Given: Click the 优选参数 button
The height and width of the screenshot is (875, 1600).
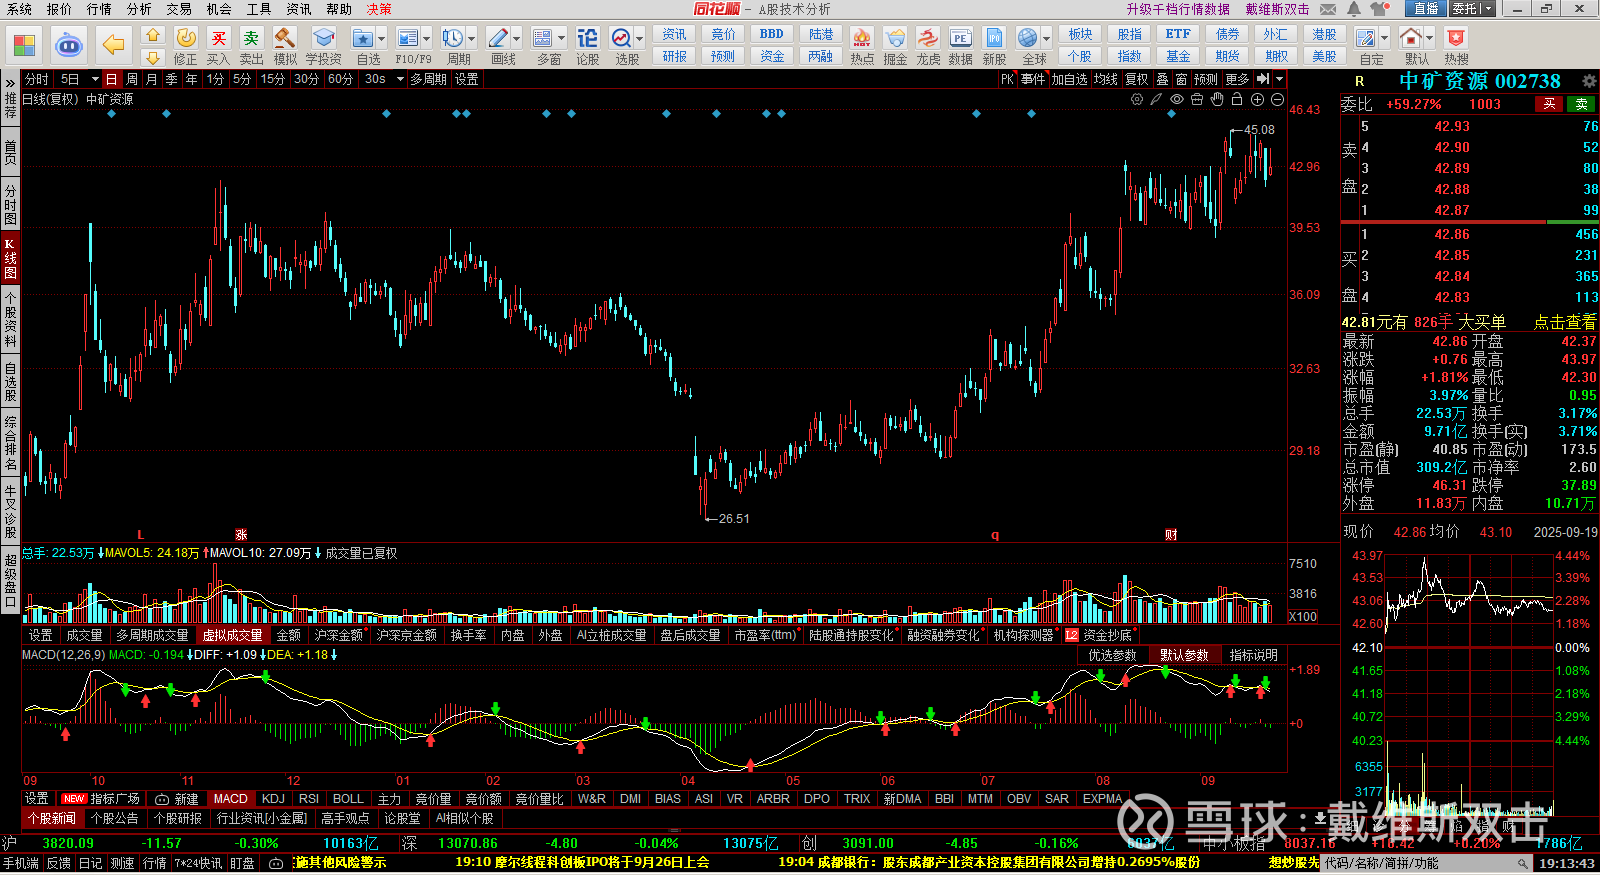Looking at the screenshot, I should (x=1112, y=655).
